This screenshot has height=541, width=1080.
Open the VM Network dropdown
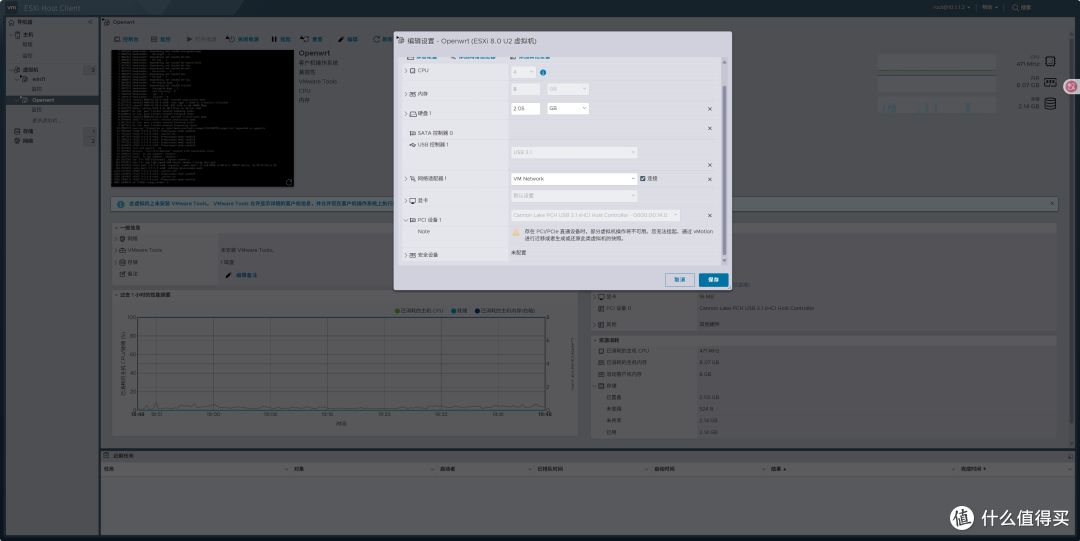click(x=574, y=178)
